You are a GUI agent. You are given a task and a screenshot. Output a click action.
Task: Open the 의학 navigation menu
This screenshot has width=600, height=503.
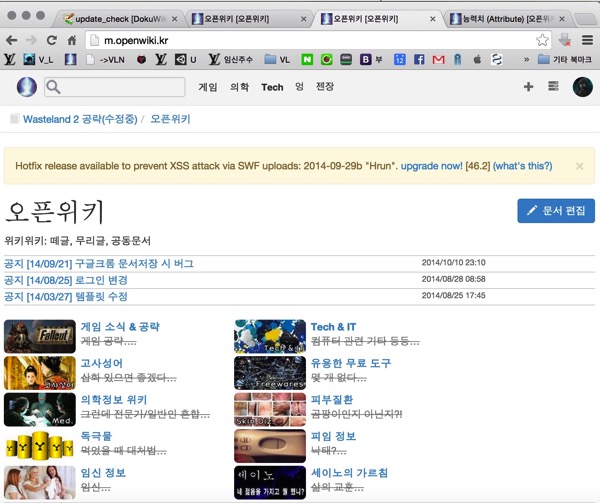[x=239, y=87]
